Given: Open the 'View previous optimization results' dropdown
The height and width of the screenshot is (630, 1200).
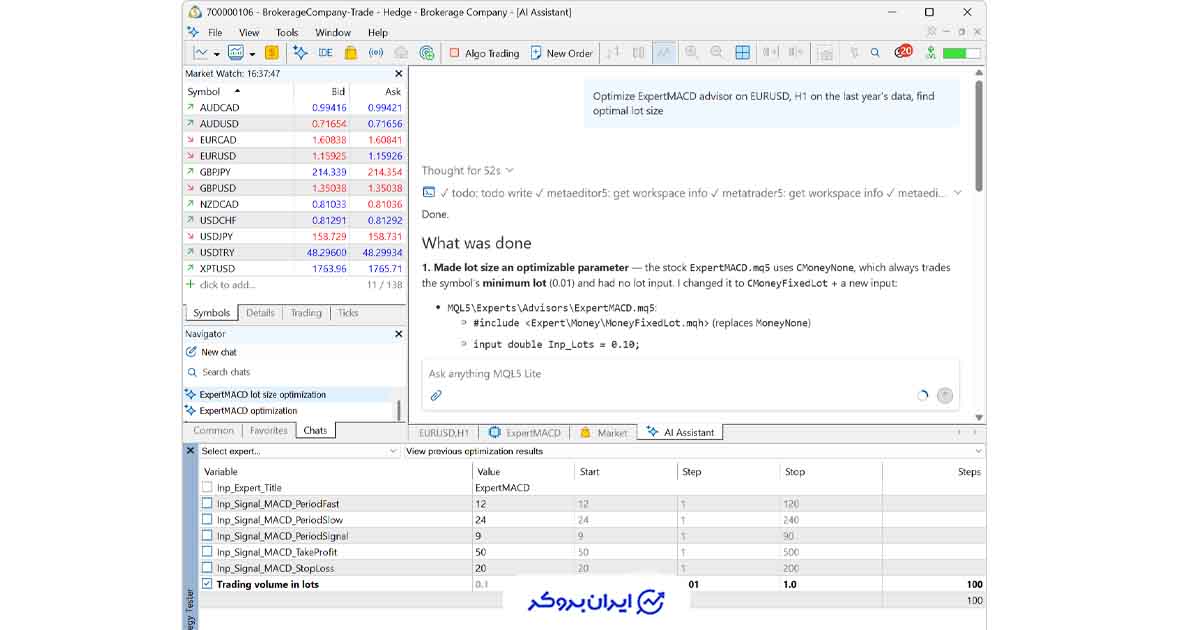Looking at the screenshot, I should point(694,451).
